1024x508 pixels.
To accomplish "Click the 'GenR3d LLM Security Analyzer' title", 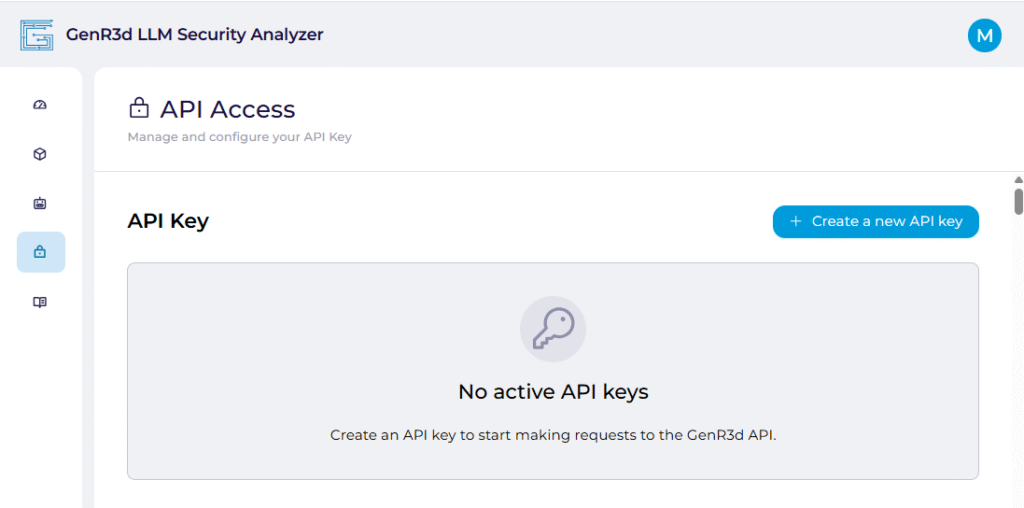I will pos(194,35).
